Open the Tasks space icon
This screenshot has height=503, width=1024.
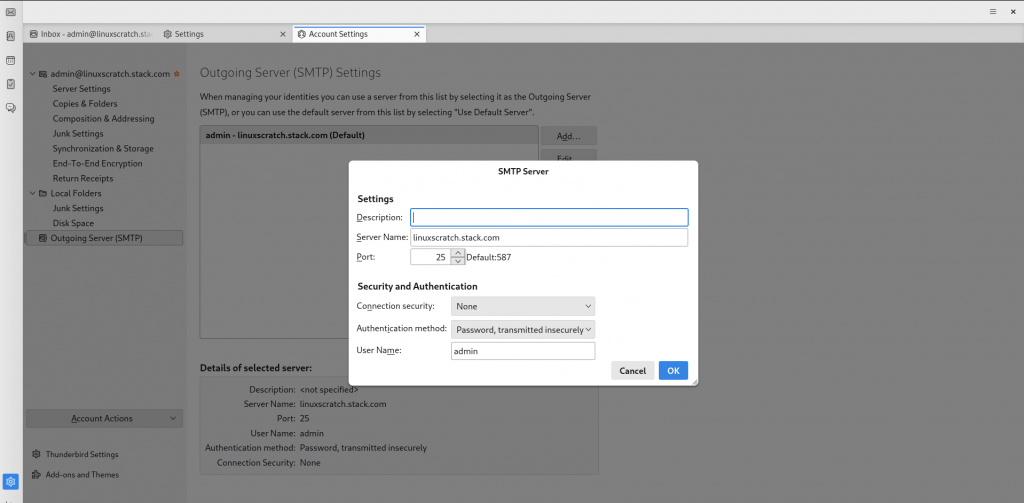coord(10,84)
